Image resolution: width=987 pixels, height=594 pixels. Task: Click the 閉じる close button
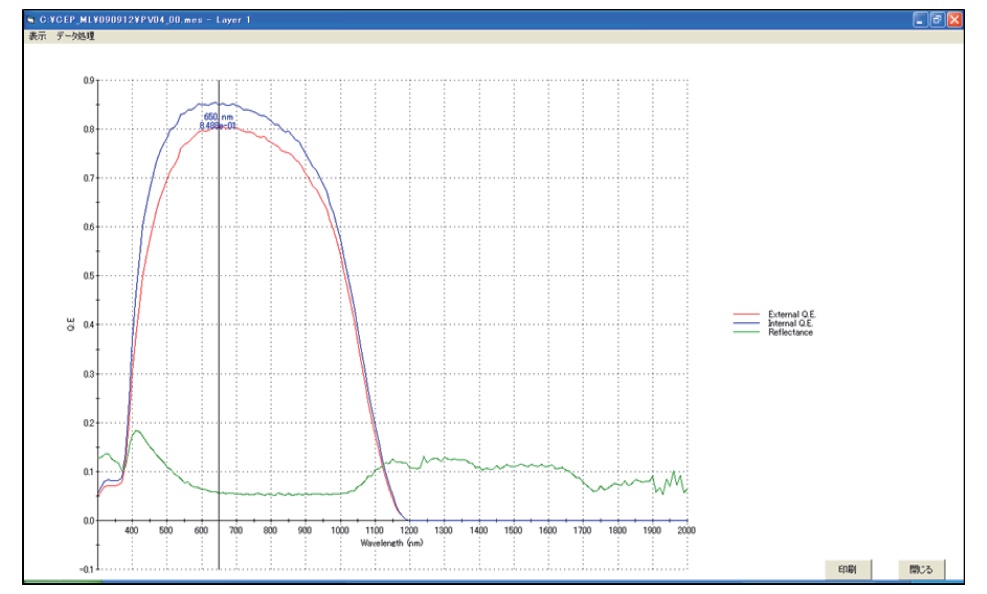pyautogui.click(x=921, y=569)
